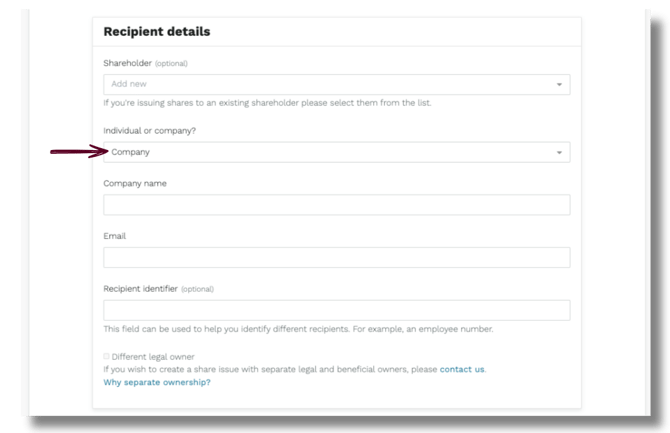The image size is (670, 433).
Task: Follow the 'Why separate ownership?' link
Action: click(x=157, y=382)
